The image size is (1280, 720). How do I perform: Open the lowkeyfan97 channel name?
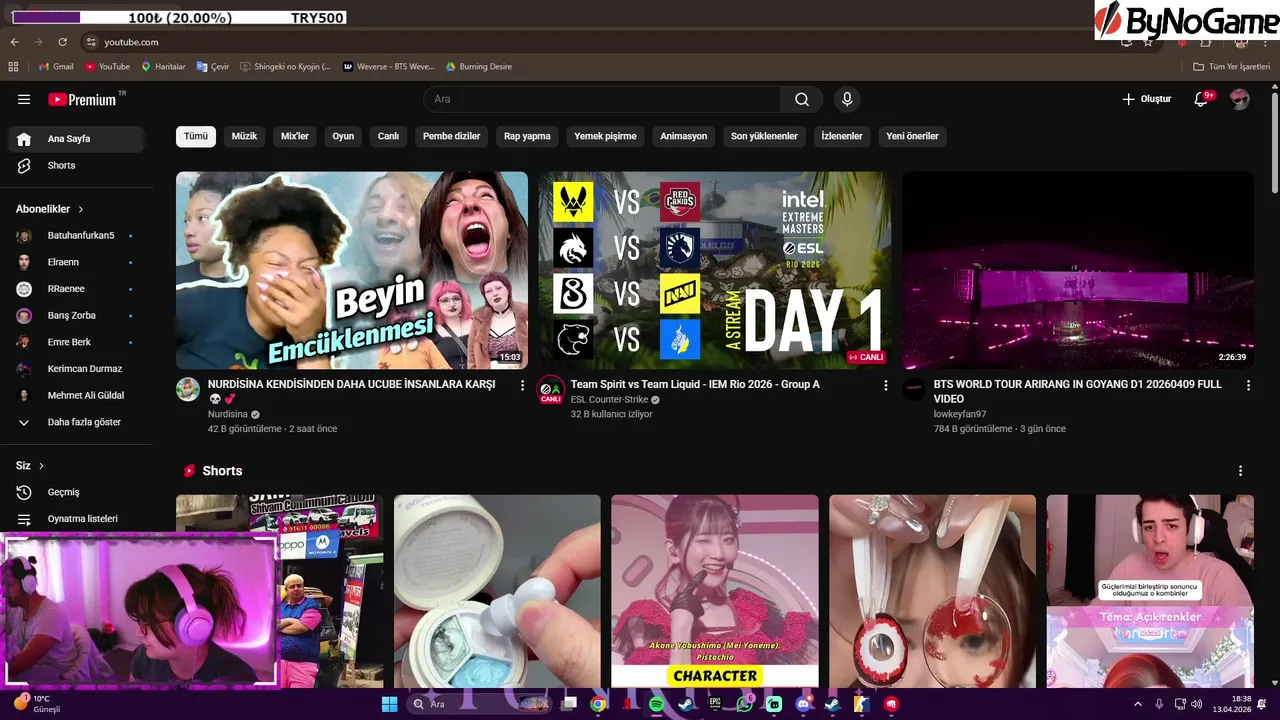point(960,414)
